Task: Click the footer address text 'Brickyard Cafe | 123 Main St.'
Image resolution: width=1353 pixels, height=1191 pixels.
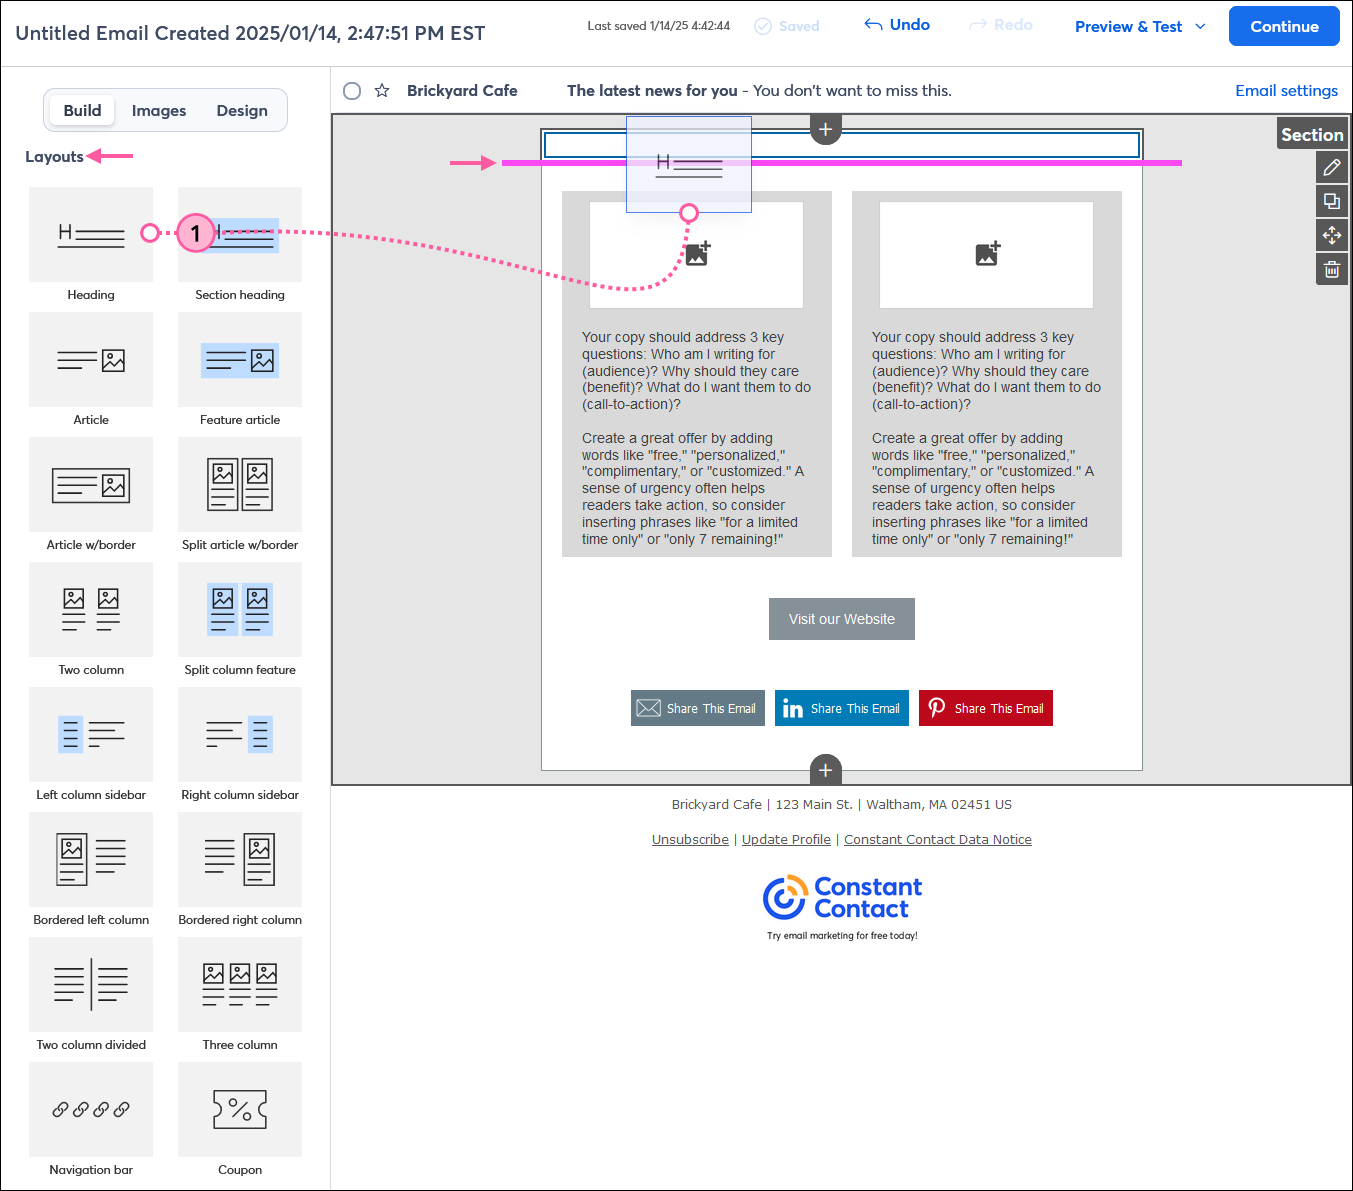Action: click(762, 805)
